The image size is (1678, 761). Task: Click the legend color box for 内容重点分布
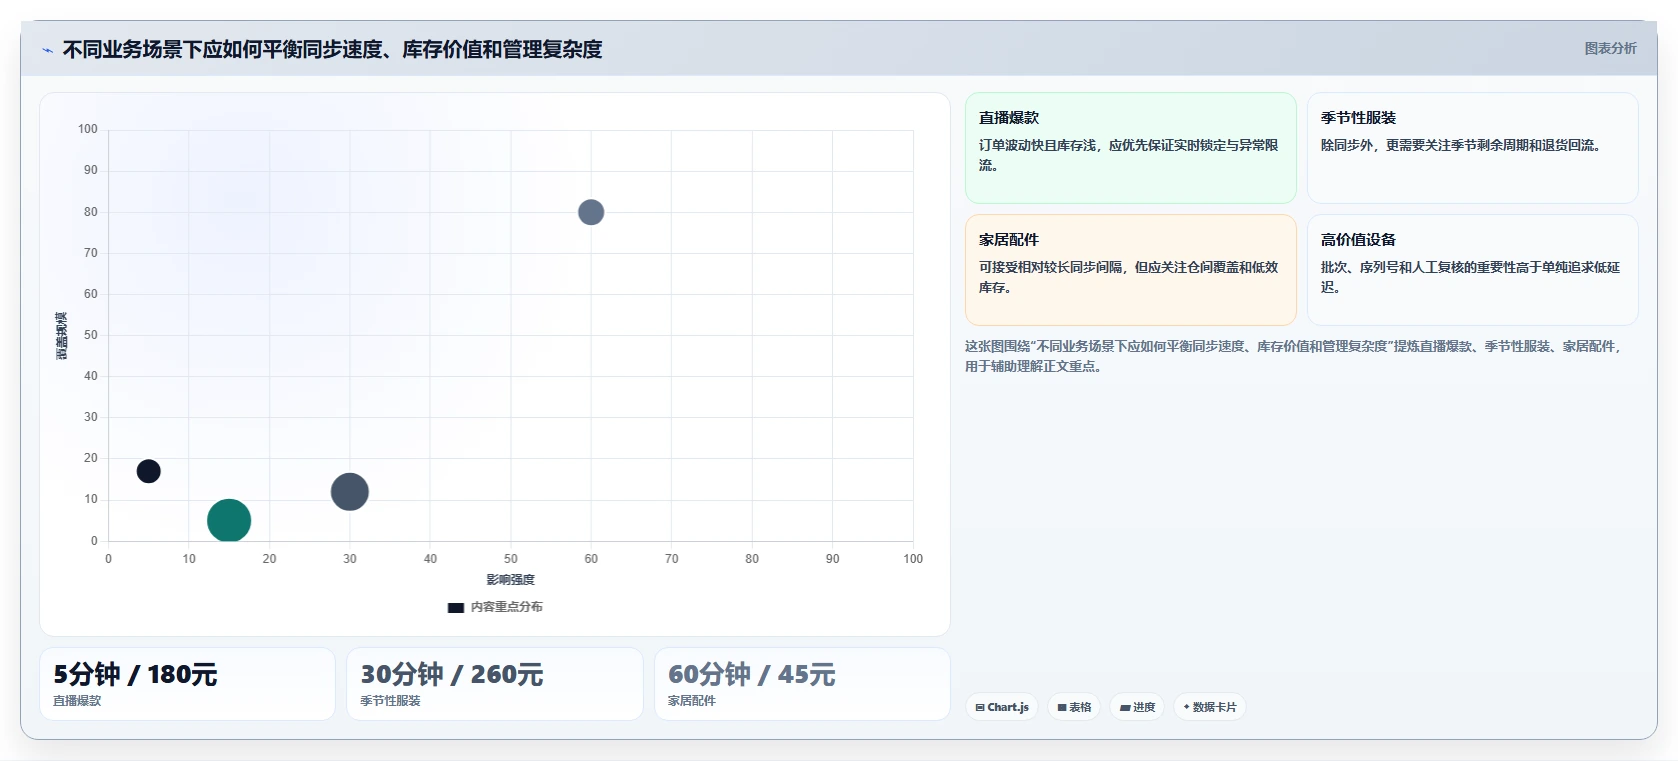point(456,607)
